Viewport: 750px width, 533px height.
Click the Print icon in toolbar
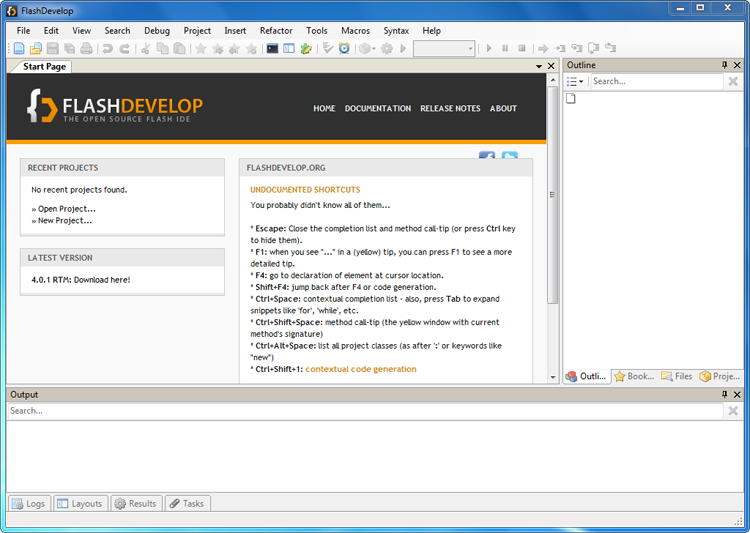[86, 48]
